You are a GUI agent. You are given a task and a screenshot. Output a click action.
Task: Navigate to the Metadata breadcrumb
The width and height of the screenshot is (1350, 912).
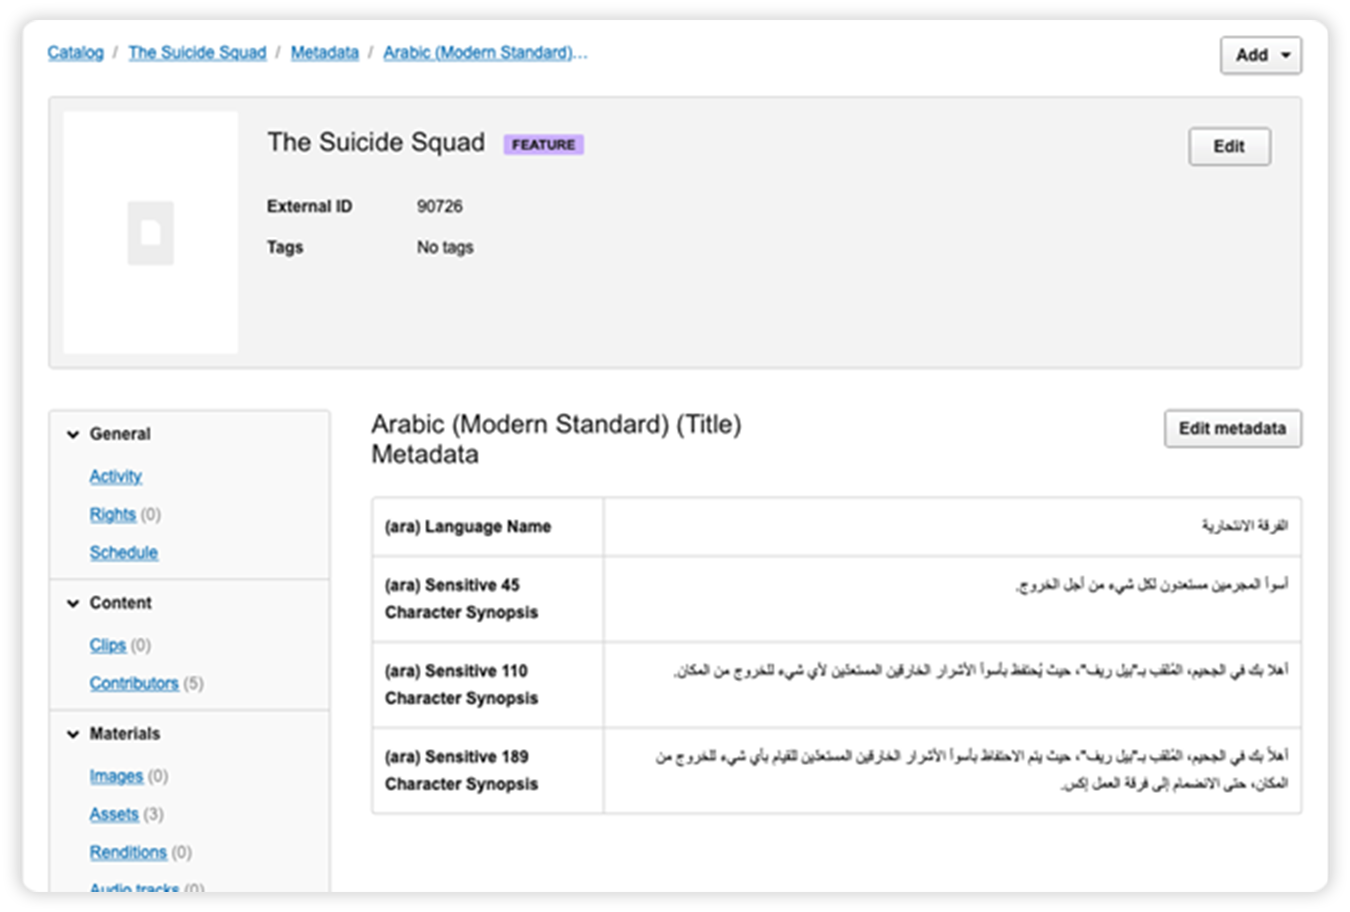click(x=324, y=52)
